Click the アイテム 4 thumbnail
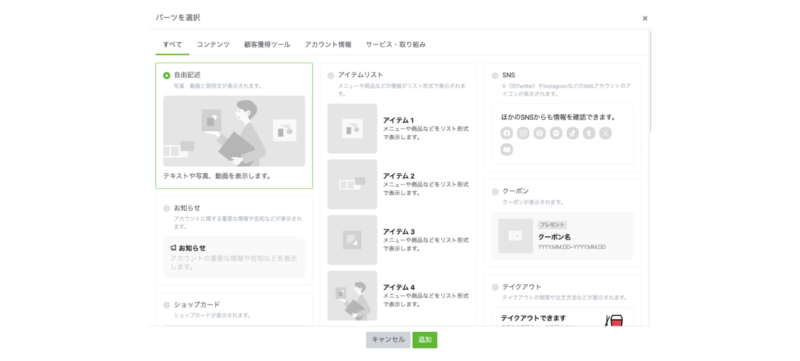The image size is (800, 361). [x=353, y=295]
